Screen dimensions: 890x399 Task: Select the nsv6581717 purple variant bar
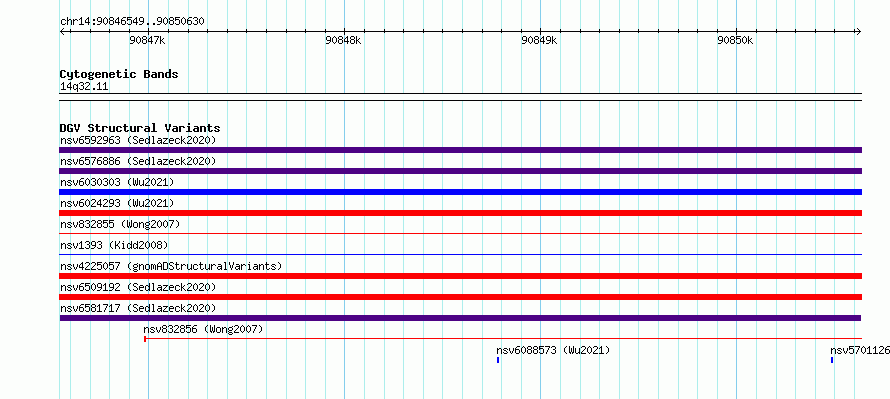click(460, 318)
